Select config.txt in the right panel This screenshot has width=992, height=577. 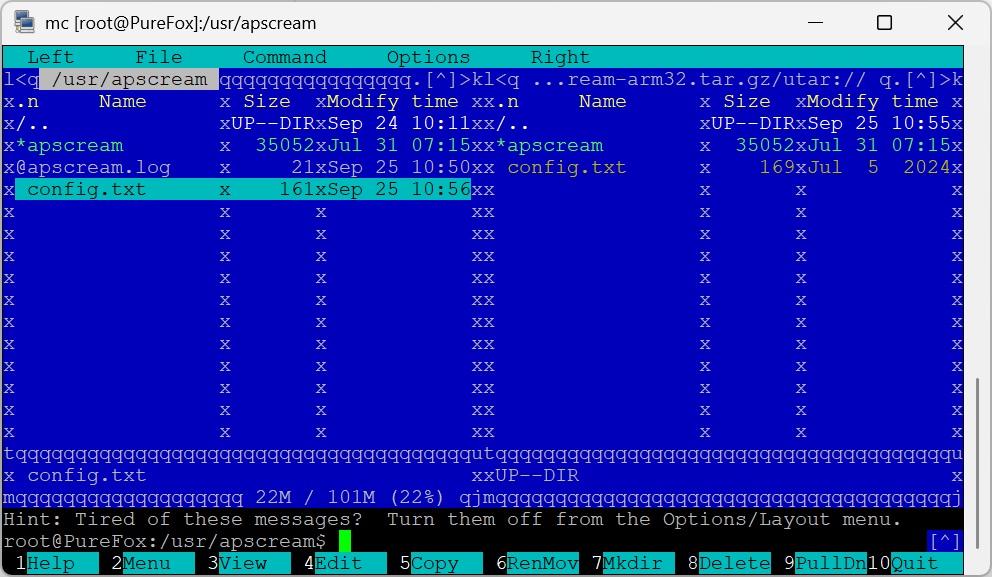click(566, 167)
